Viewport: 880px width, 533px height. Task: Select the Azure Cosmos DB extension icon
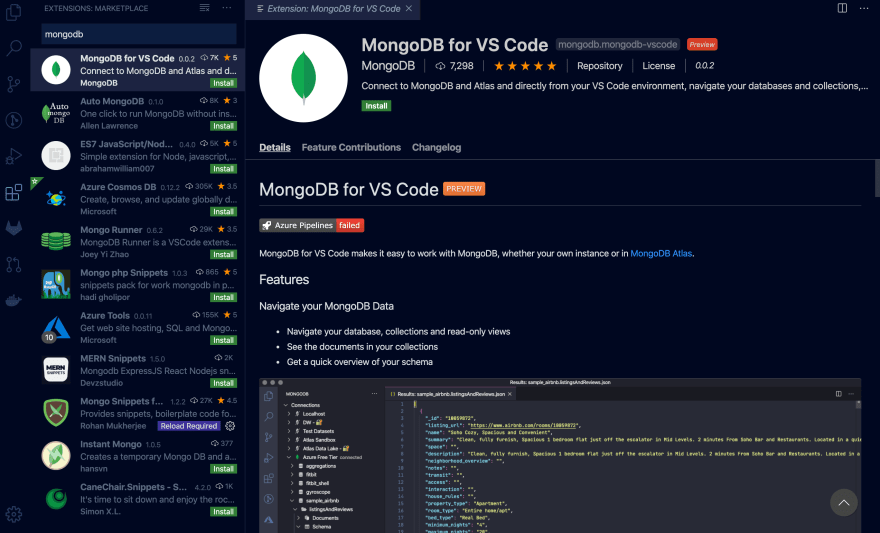coord(56,199)
